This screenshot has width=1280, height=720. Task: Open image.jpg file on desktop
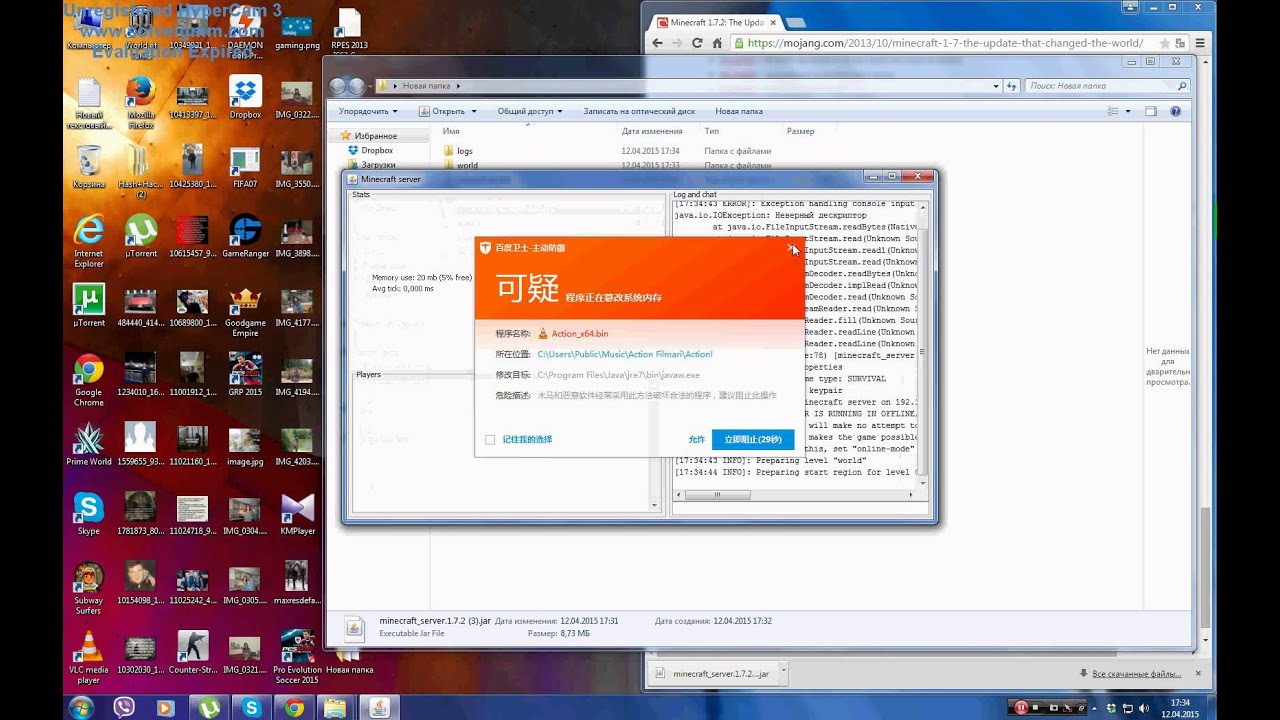click(245, 444)
